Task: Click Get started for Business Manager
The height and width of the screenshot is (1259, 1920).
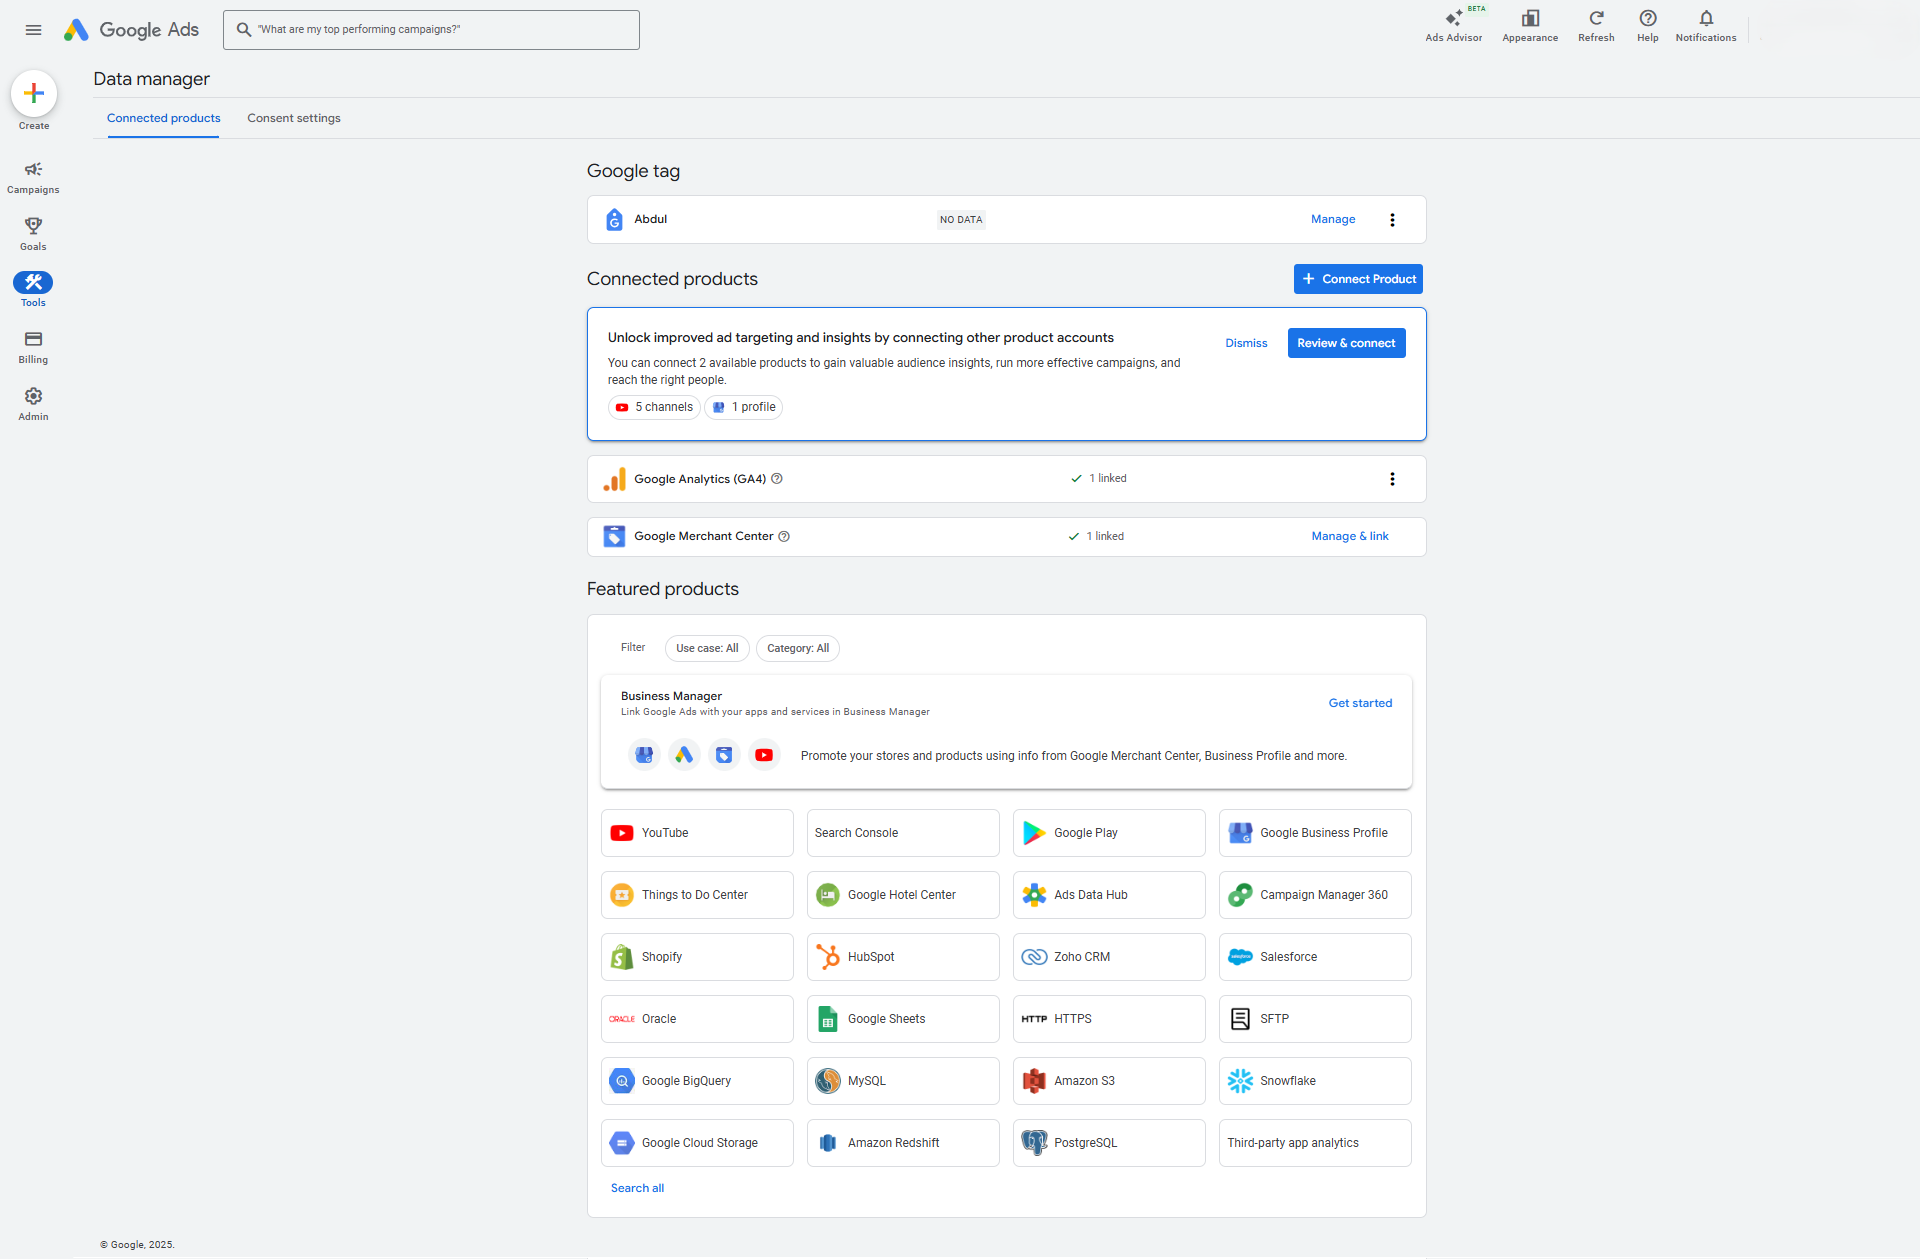Action: (x=1360, y=703)
